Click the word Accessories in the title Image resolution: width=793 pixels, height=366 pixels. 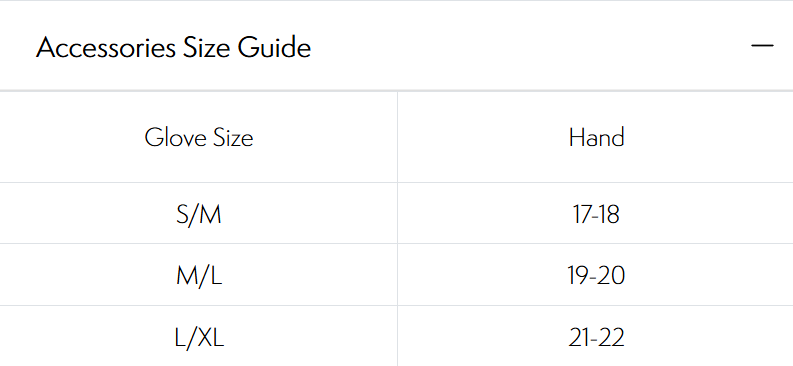(x=106, y=48)
